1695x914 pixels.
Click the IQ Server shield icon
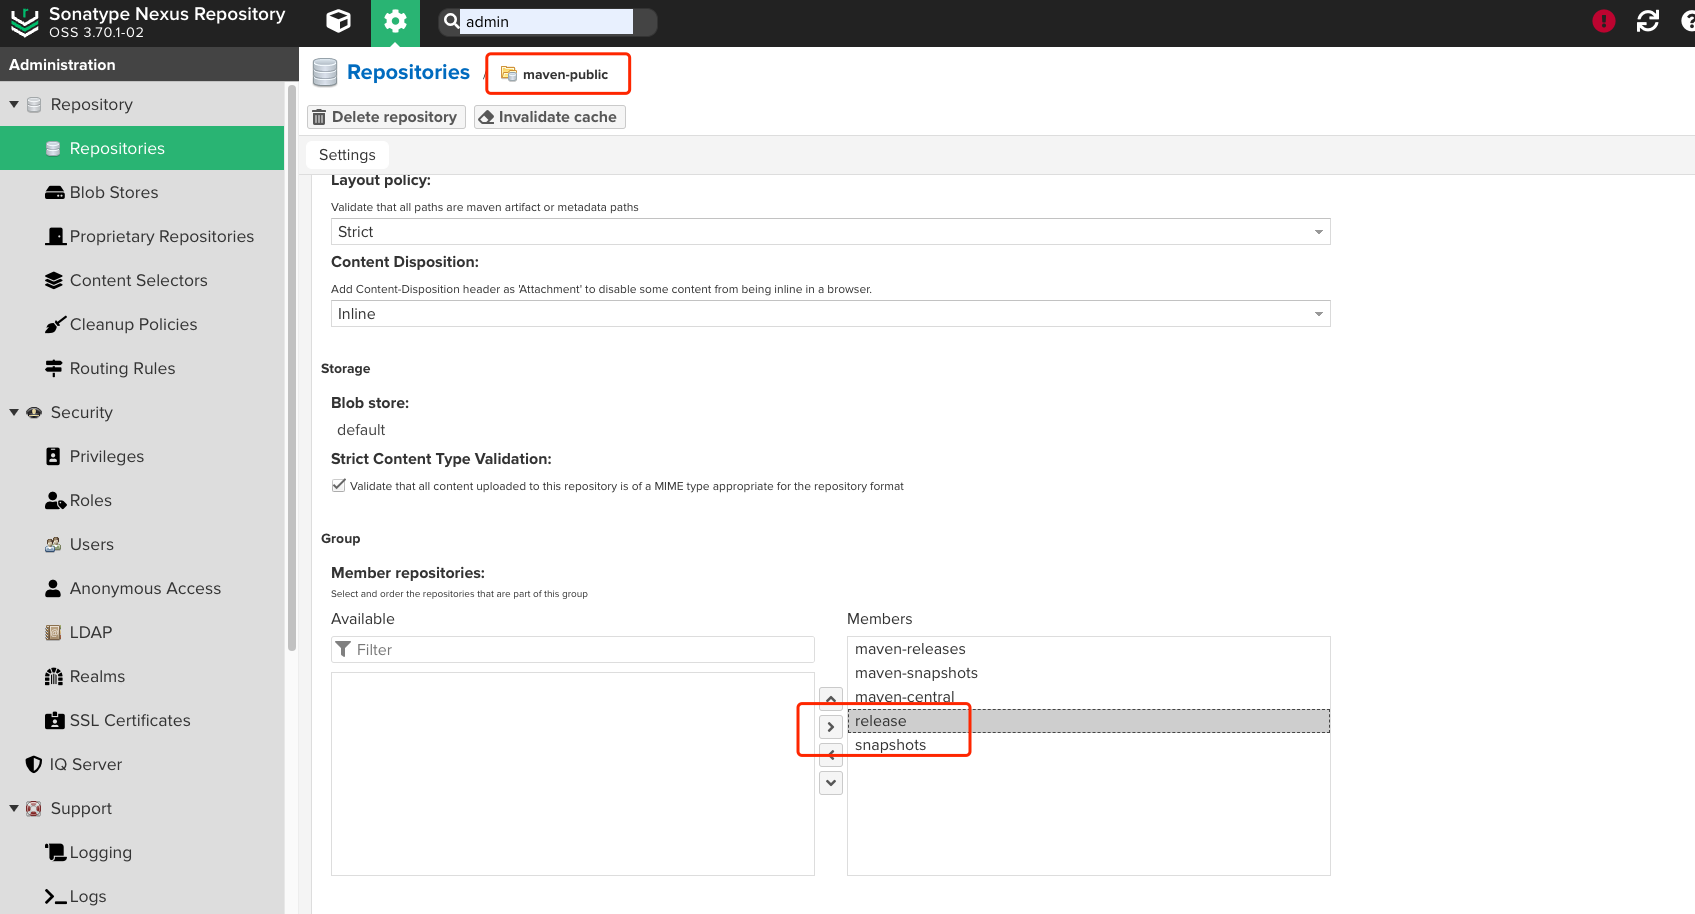point(33,764)
